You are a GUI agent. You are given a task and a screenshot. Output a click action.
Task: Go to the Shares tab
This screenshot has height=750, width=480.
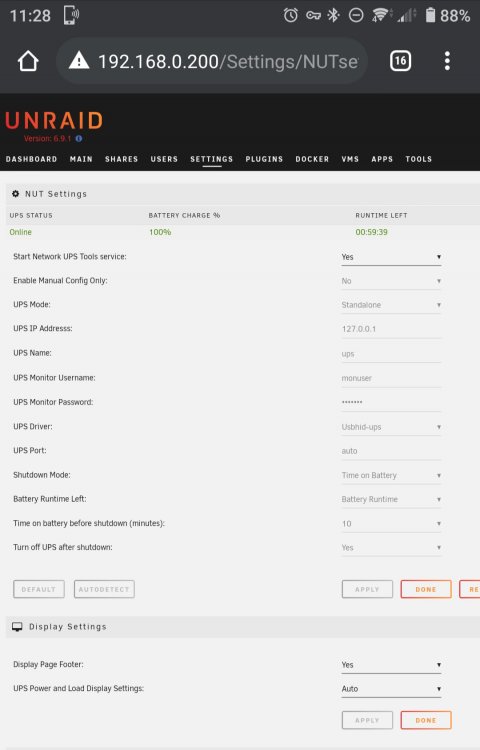(121, 159)
